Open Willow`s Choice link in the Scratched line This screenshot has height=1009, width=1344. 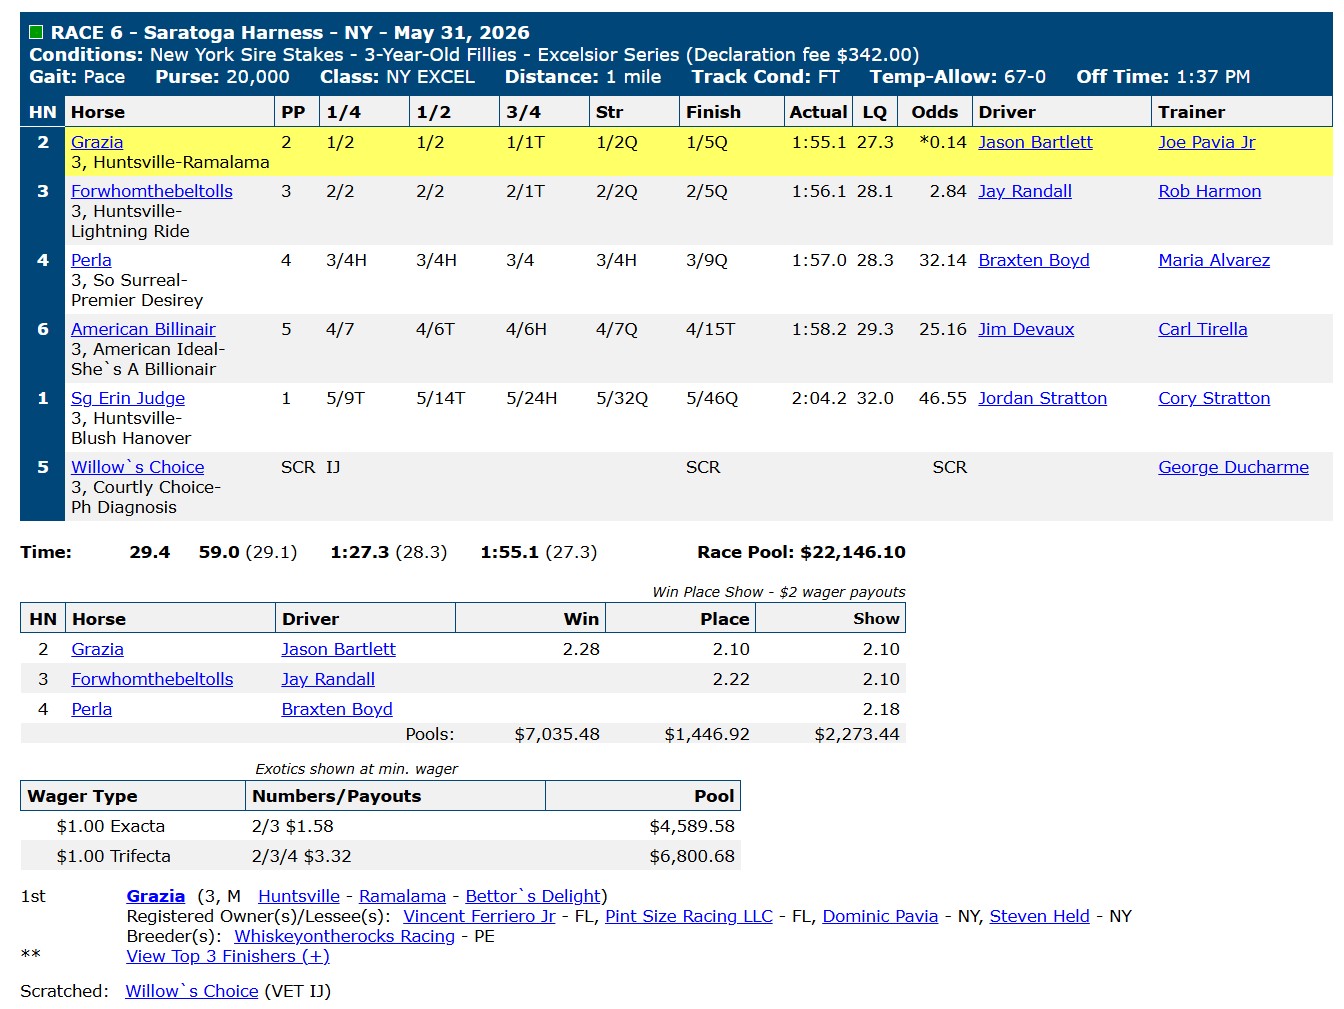pyautogui.click(x=192, y=991)
